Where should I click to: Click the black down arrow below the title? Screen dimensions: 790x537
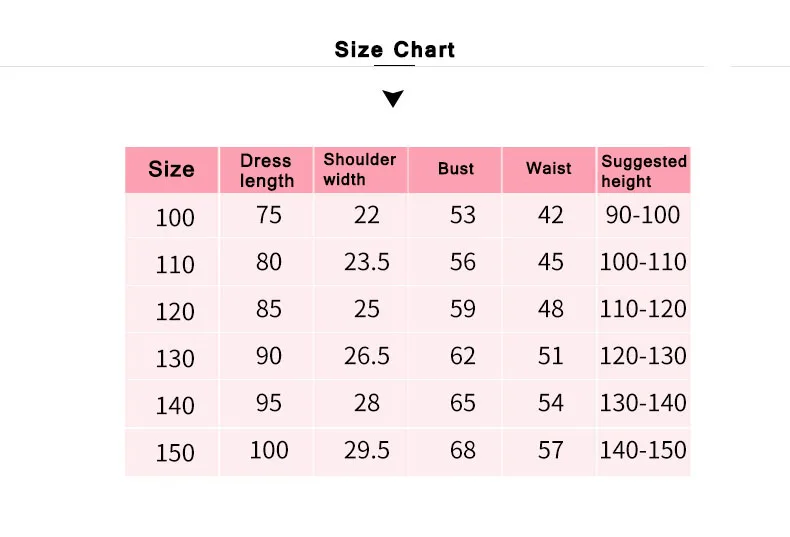click(x=394, y=98)
